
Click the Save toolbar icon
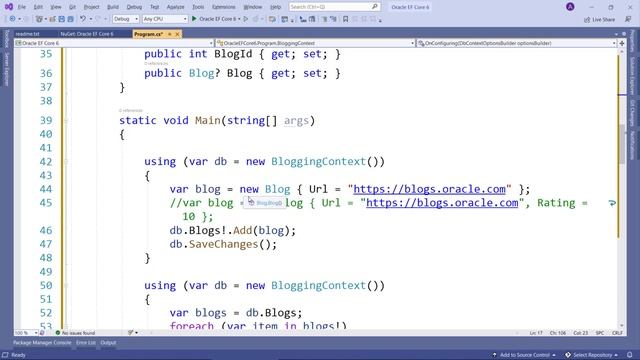point(61,19)
